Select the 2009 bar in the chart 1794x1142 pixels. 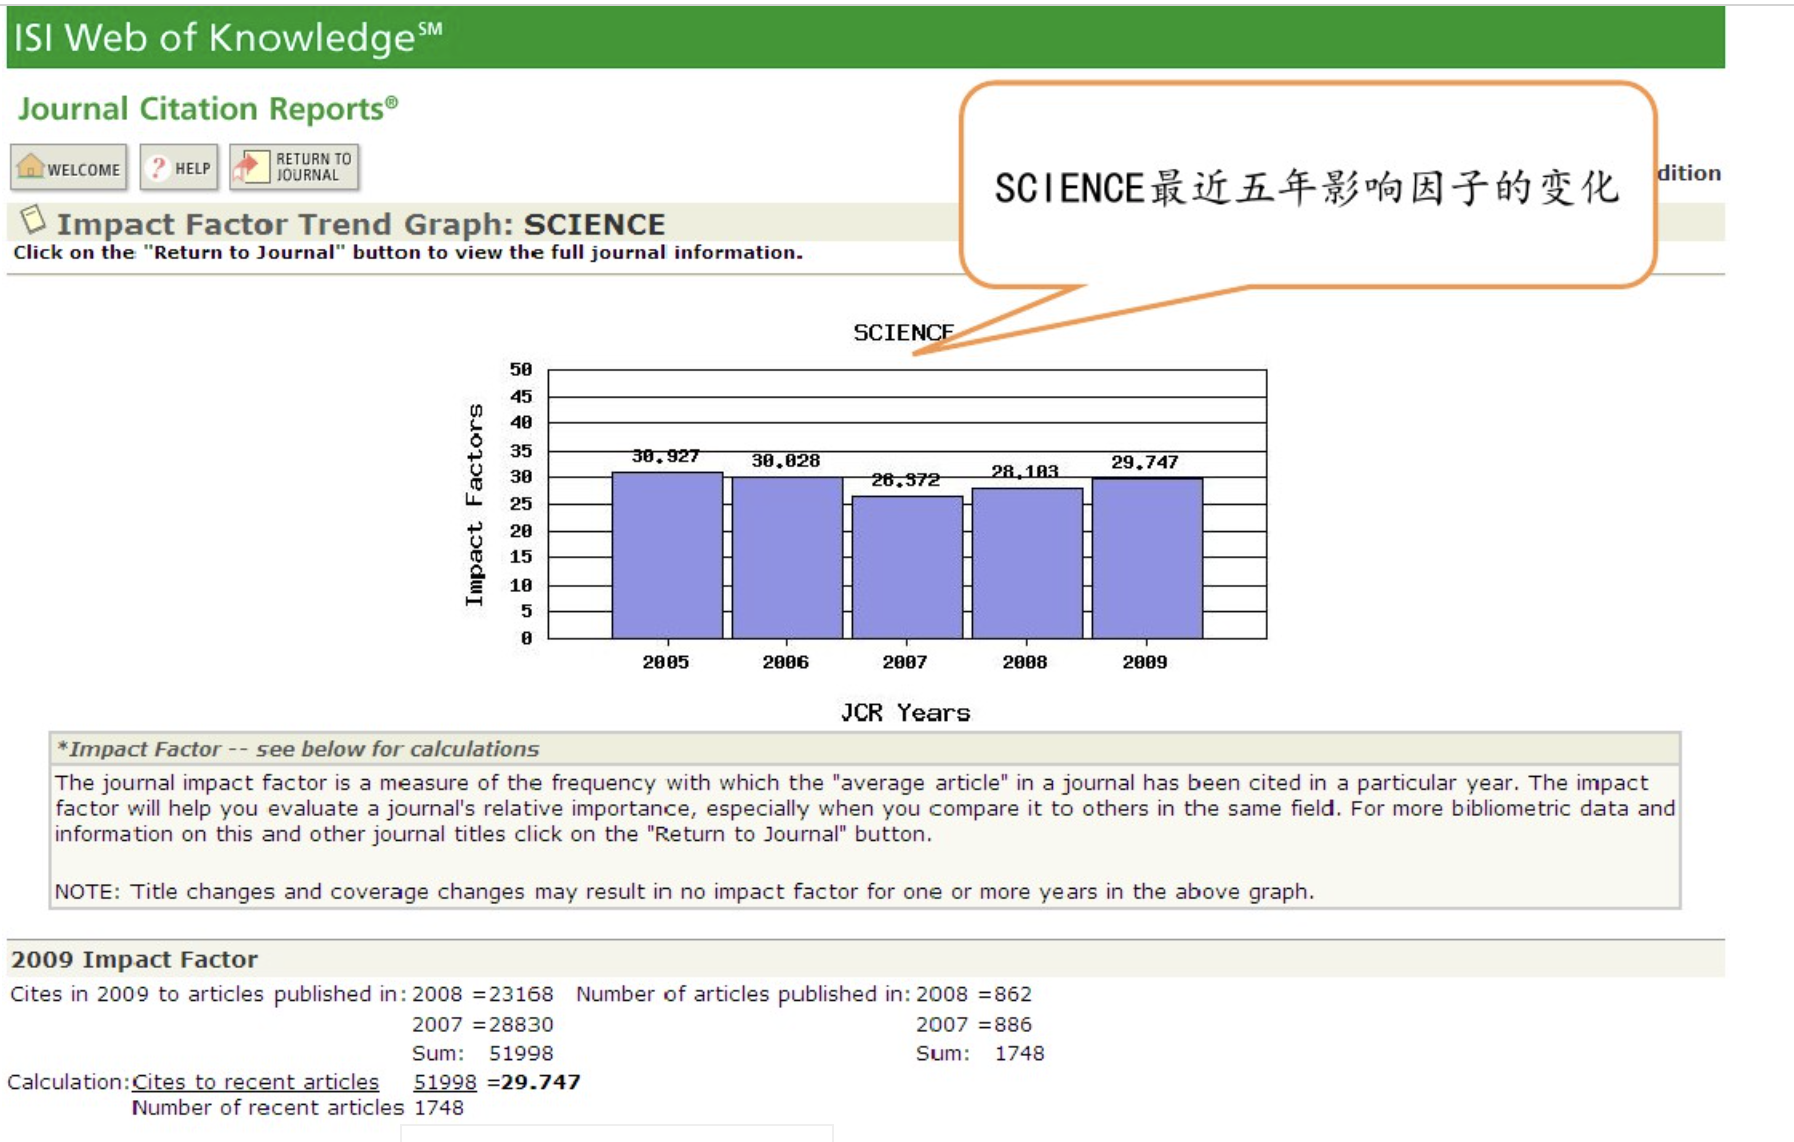(x=1147, y=558)
